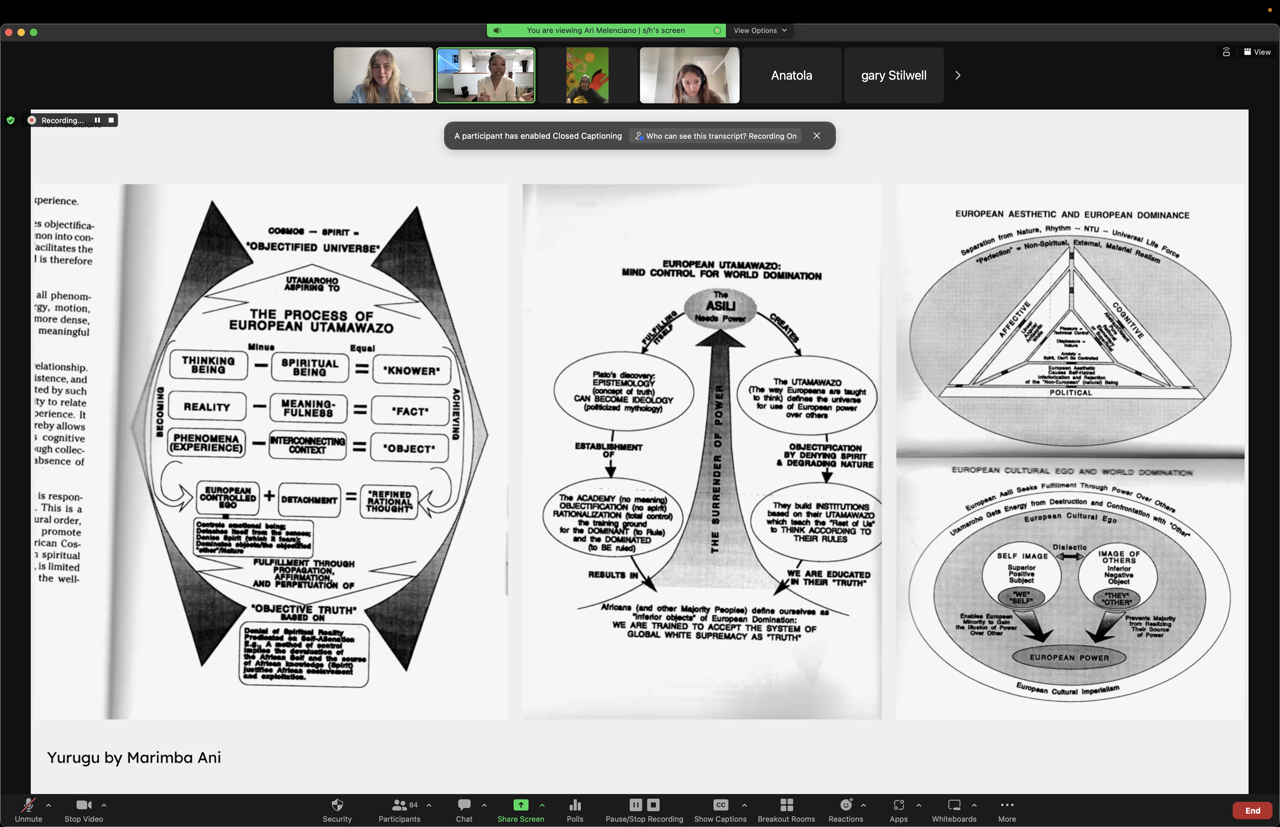Open the More menu in toolbar

(1006, 809)
